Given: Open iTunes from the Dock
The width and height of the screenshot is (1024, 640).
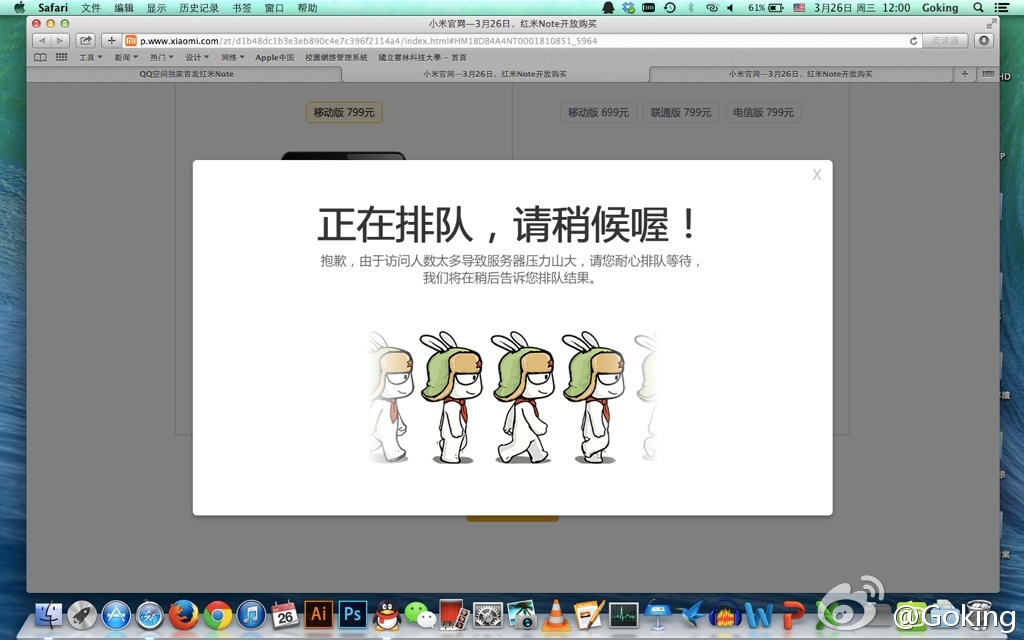Looking at the screenshot, I should tap(251, 615).
